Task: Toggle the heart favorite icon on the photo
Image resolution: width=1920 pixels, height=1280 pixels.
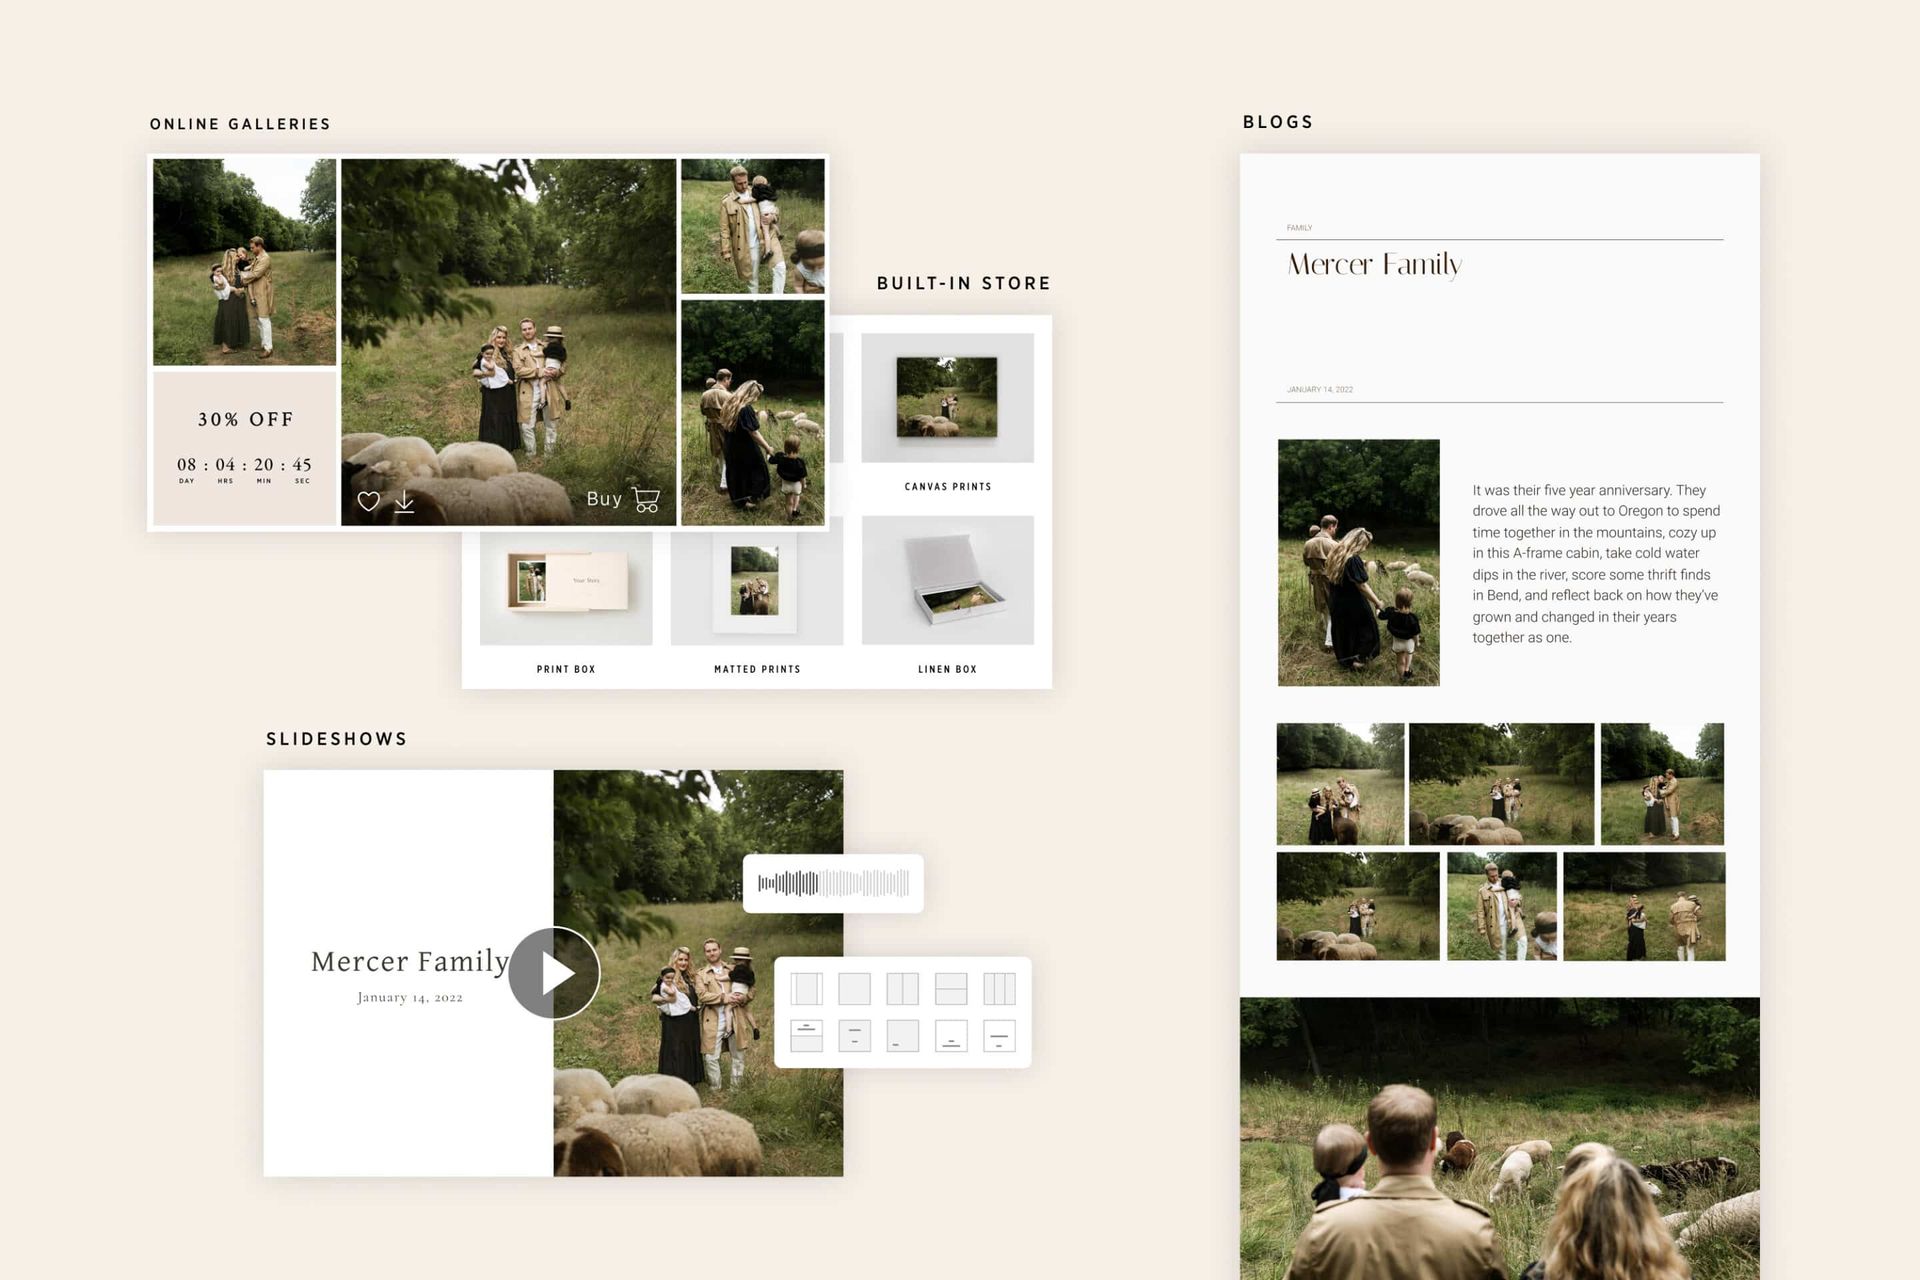Action: coord(369,502)
